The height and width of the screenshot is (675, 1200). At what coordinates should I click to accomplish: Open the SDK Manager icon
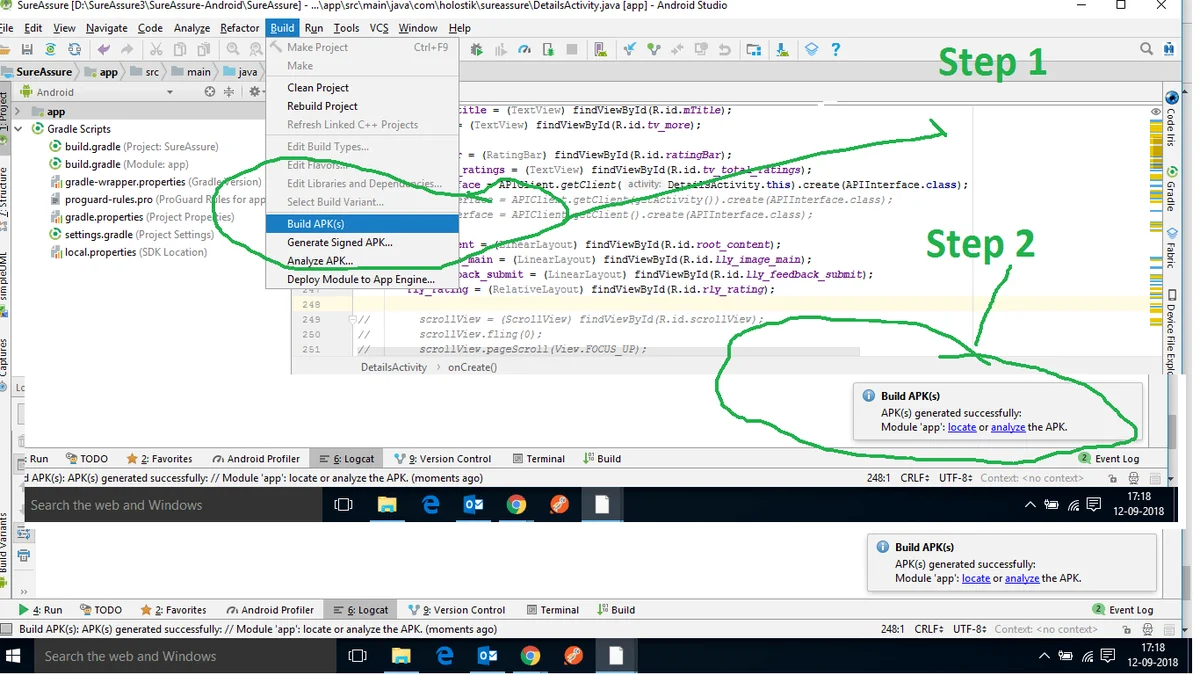782,49
